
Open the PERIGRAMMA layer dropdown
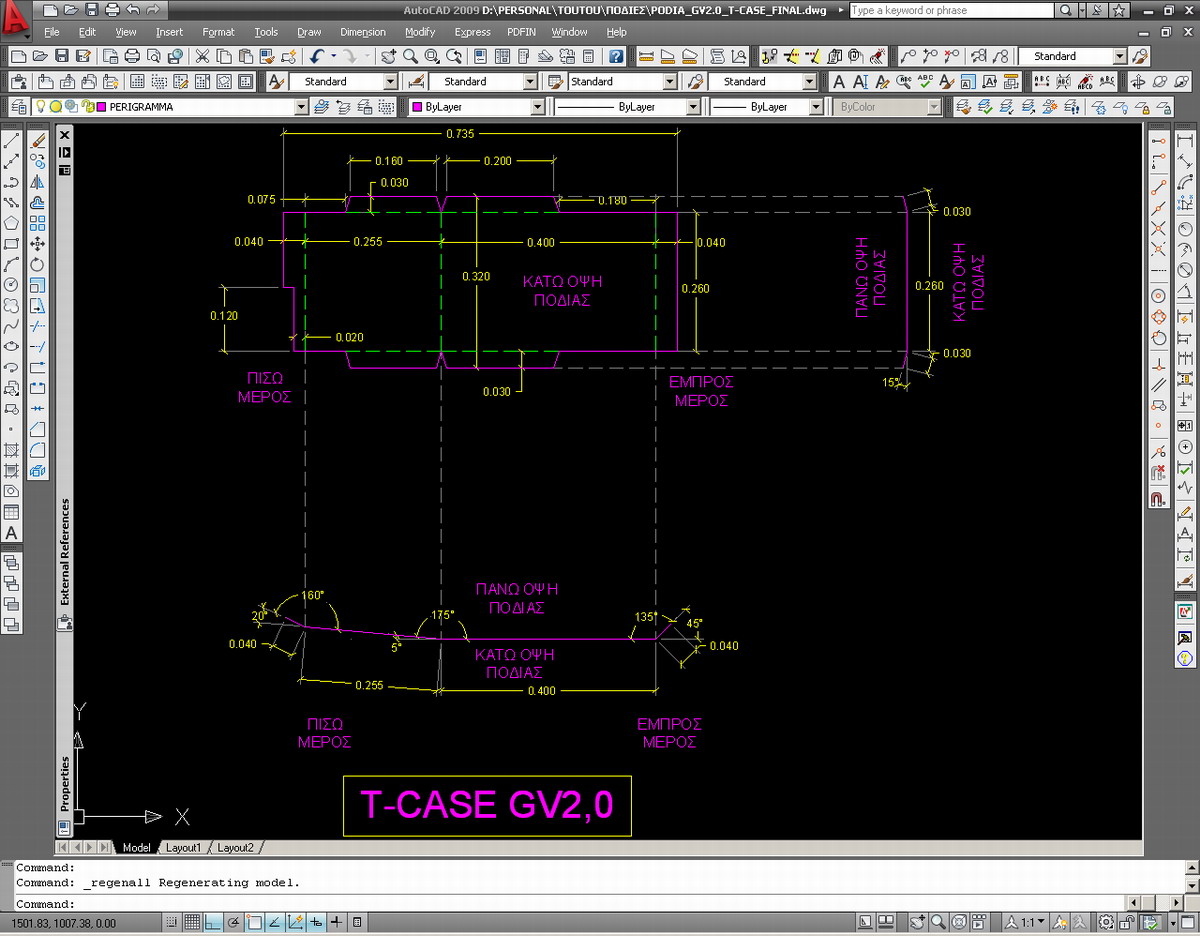point(302,107)
